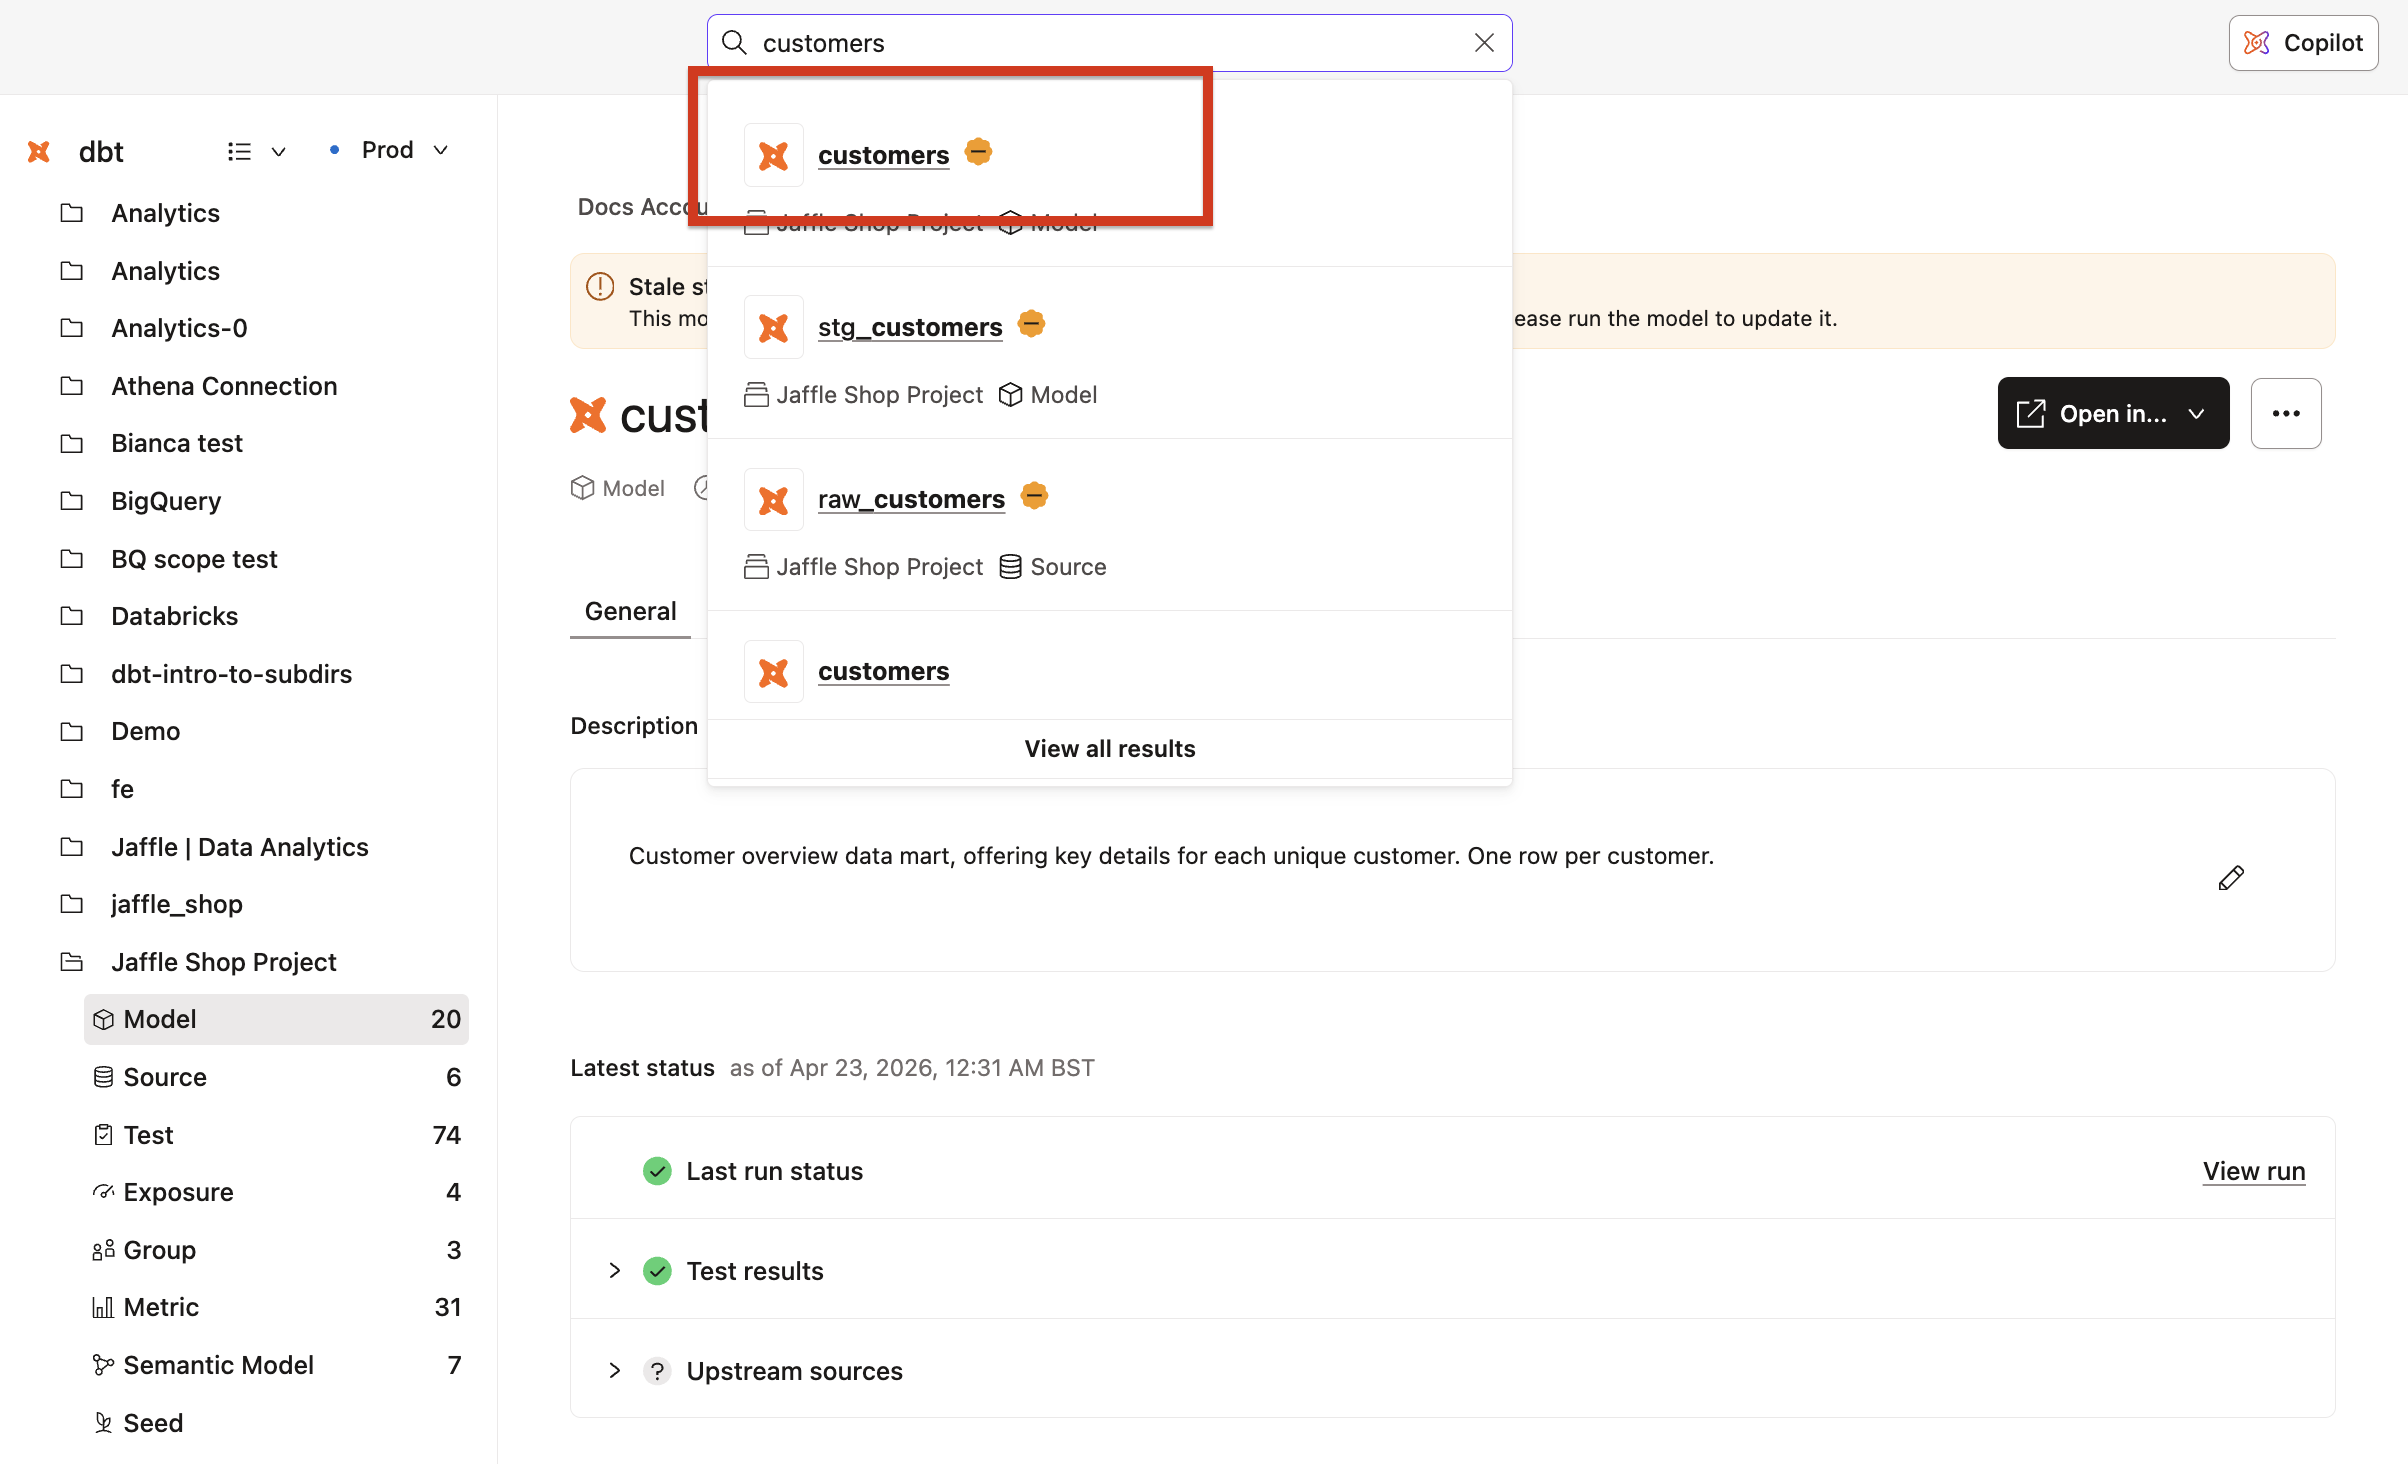Open the last customers search result
This screenshot has width=2408, height=1464.
coord(883,671)
